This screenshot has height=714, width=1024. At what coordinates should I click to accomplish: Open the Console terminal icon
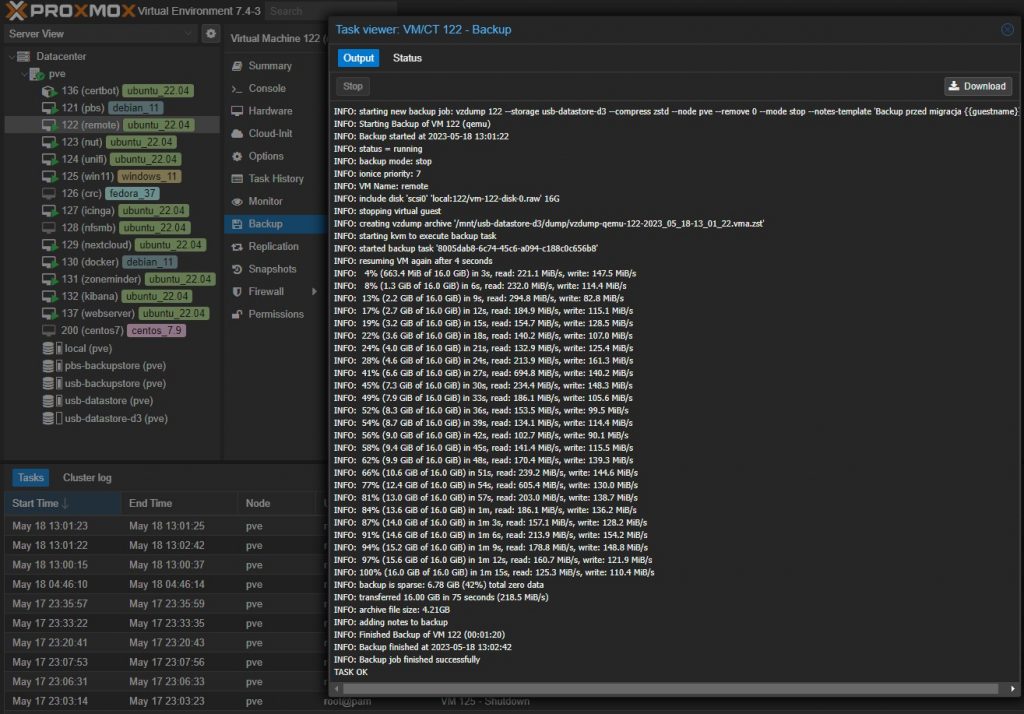tap(237, 89)
